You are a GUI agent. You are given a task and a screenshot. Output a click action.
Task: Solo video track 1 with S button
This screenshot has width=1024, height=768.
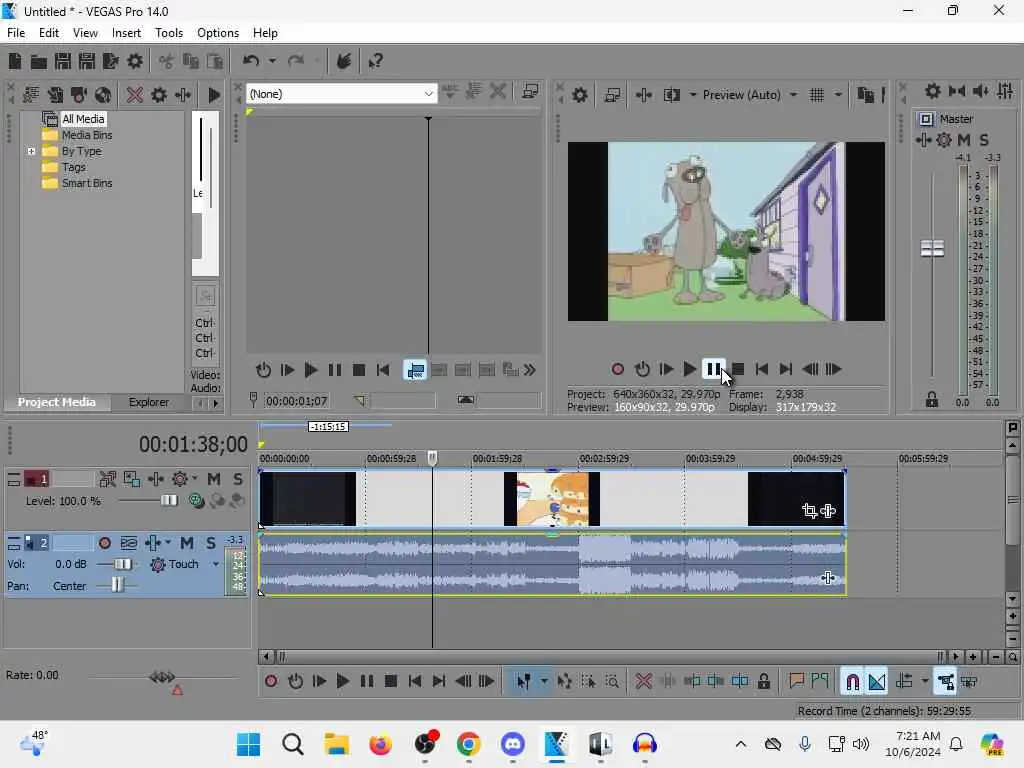click(238, 479)
